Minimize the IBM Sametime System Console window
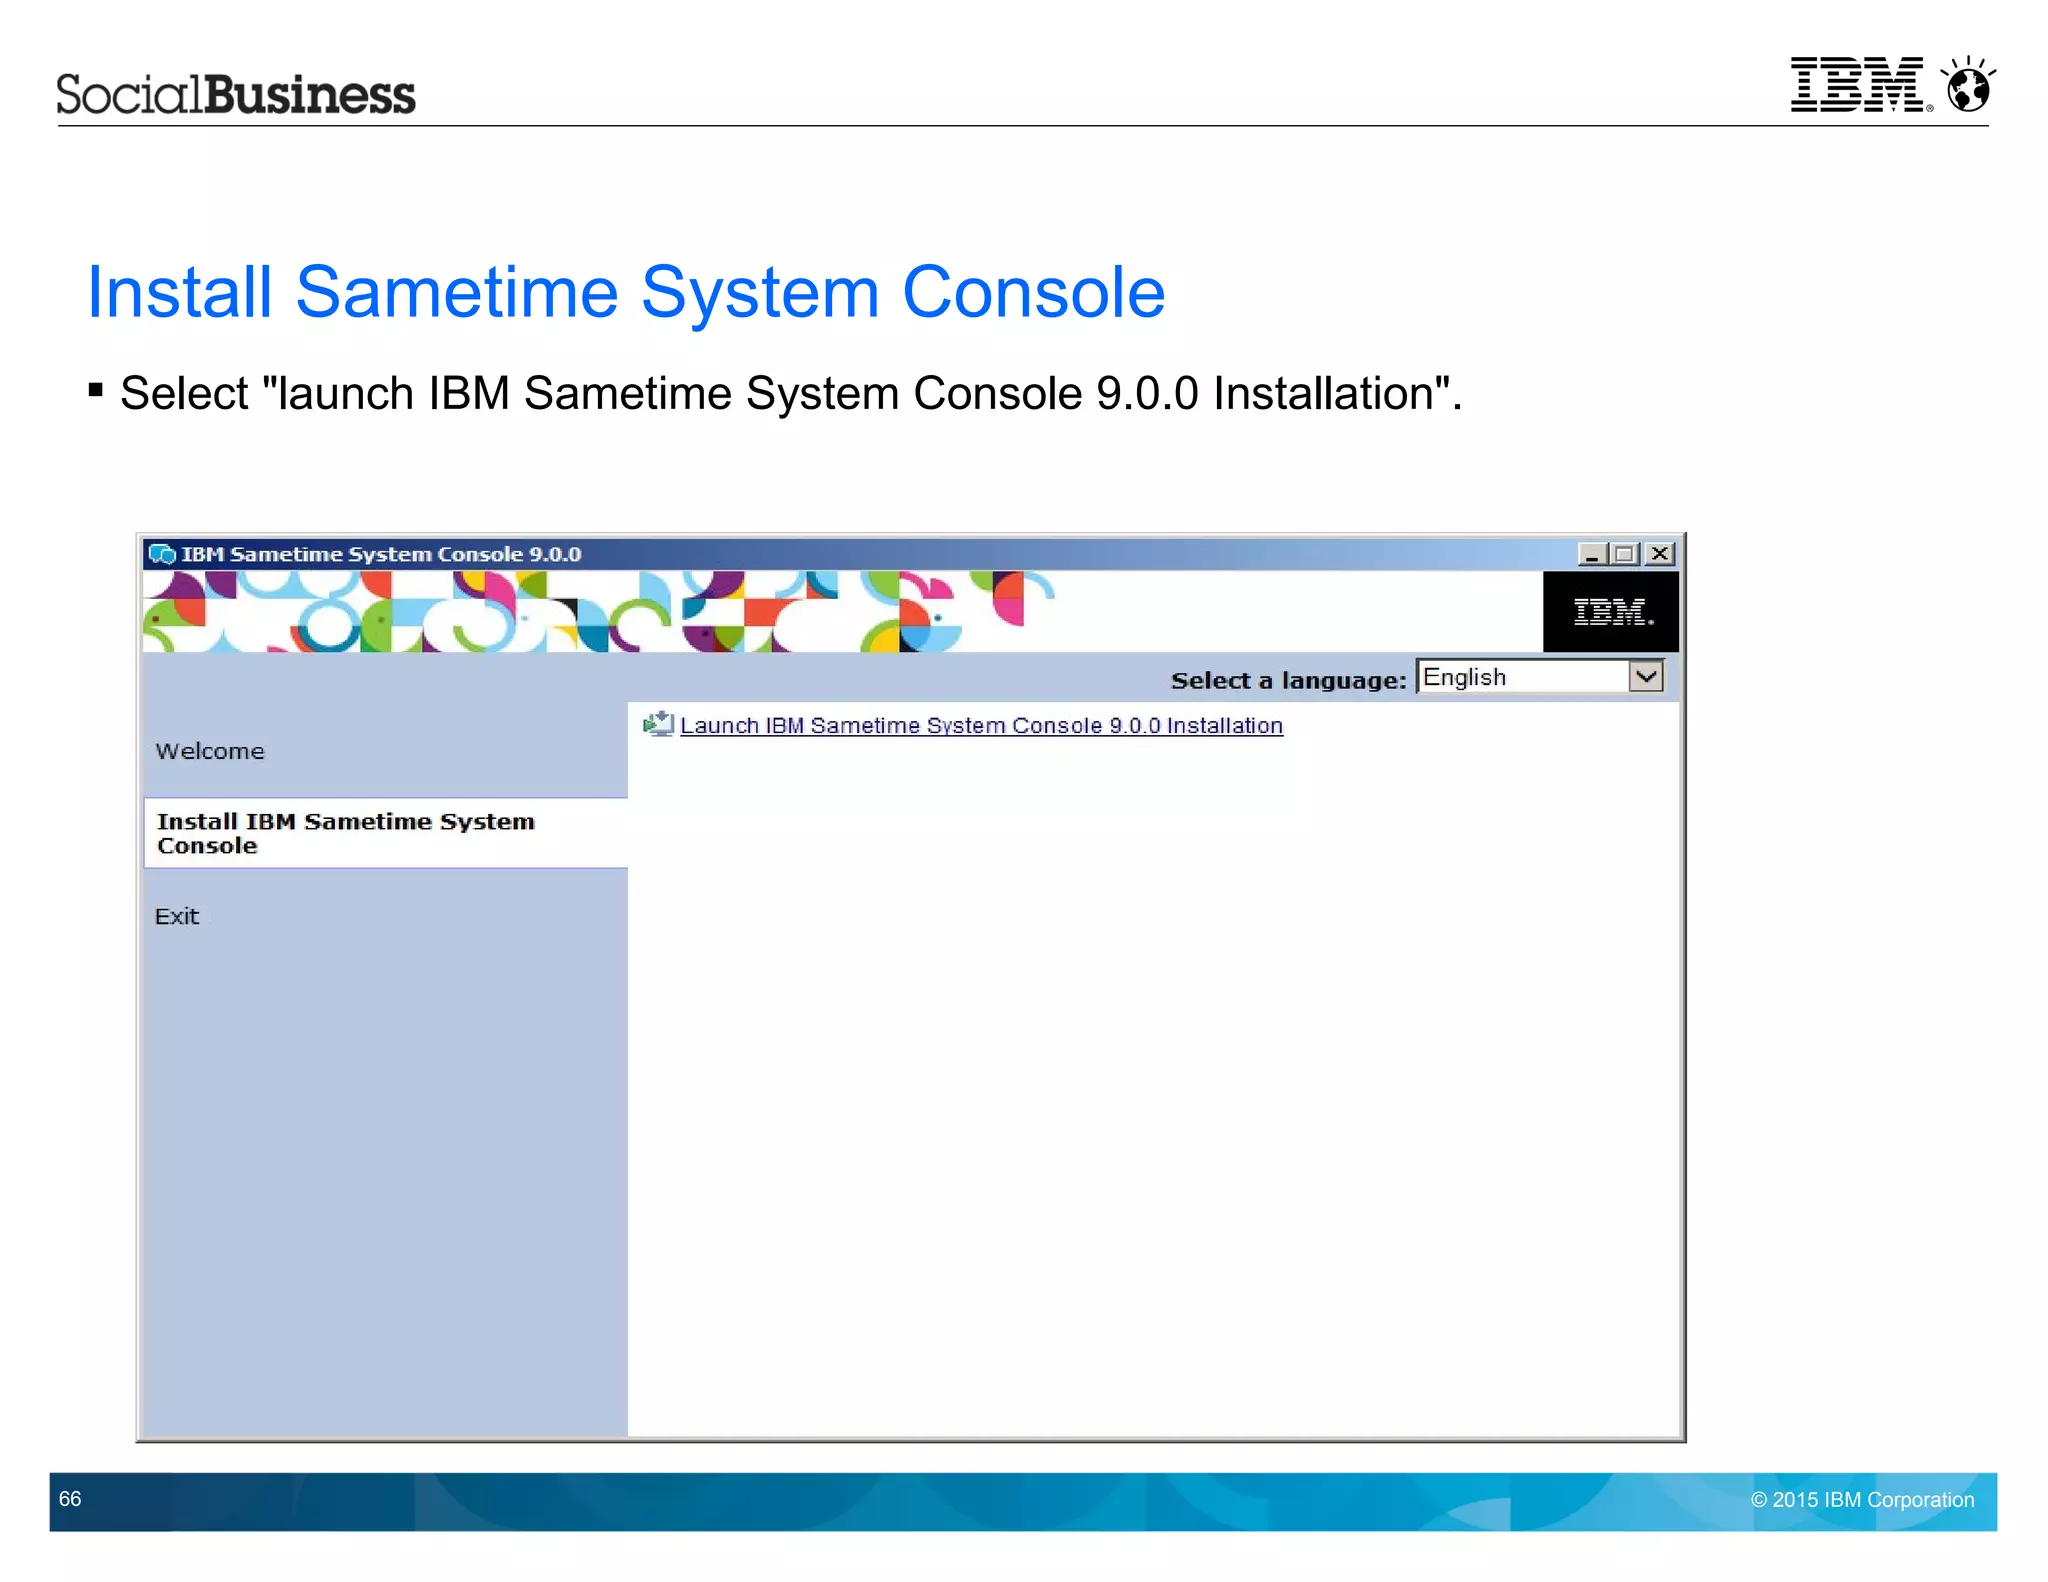The image size is (2048, 1582). click(x=1592, y=554)
